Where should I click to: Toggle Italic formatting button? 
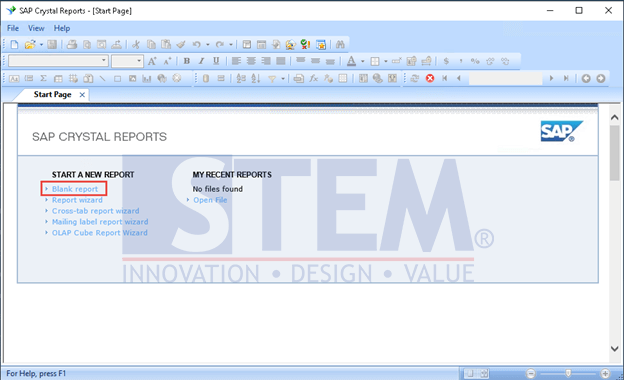(x=201, y=61)
